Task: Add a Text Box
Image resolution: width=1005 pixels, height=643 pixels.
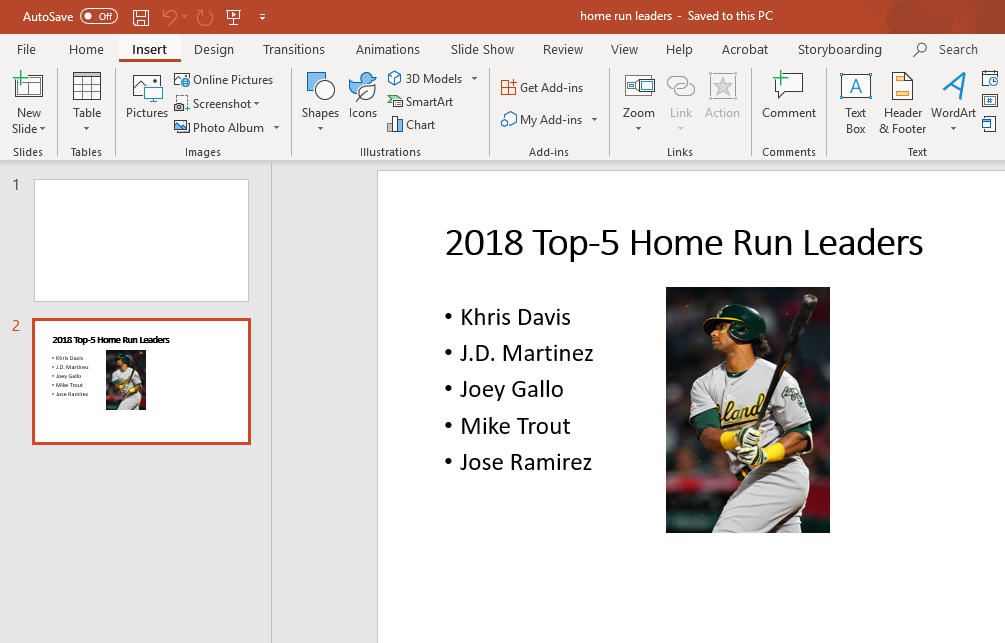Action: [x=855, y=102]
